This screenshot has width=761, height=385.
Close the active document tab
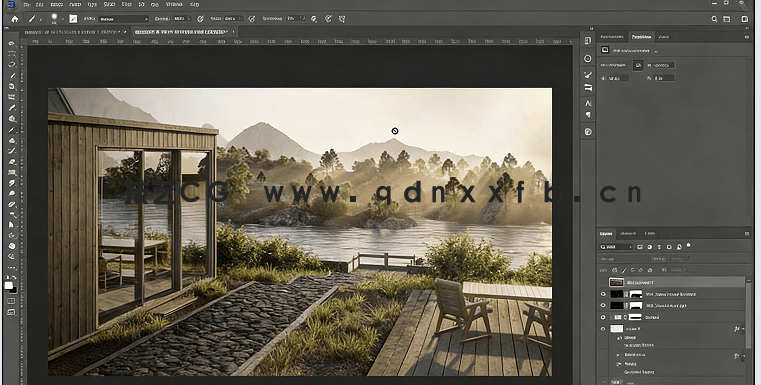(x=233, y=32)
